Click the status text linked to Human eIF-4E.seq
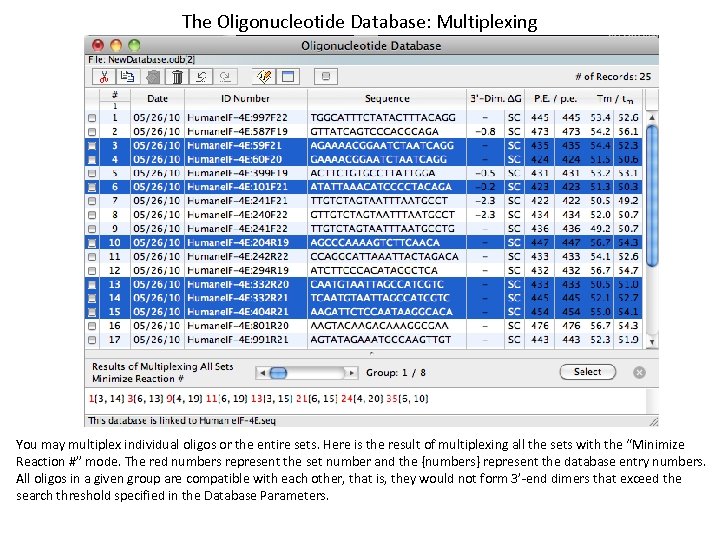Image resolution: width=720 pixels, height=540 pixels. [x=182, y=421]
